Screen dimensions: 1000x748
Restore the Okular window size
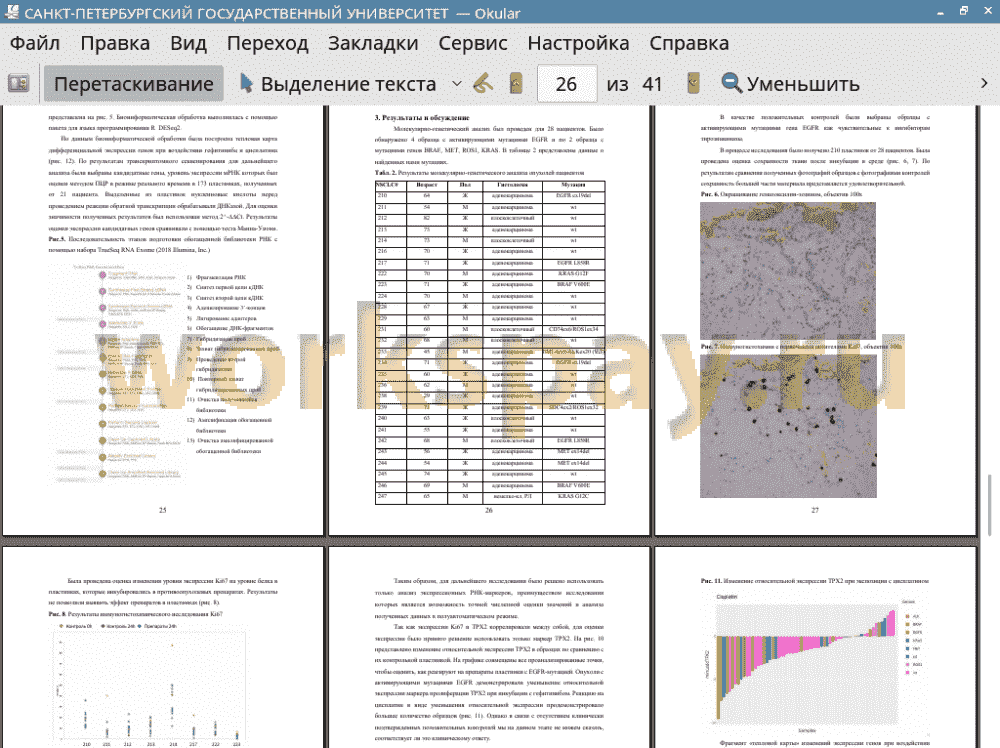[x=964, y=11]
